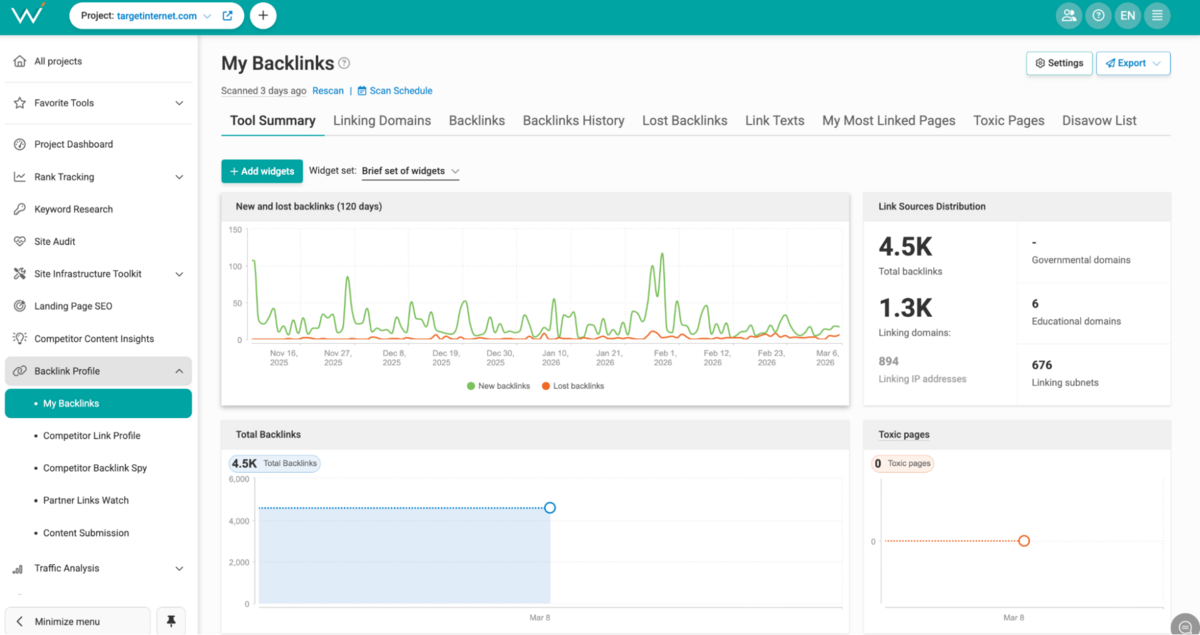The width and height of the screenshot is (1200, 635).
Task: Switch to the Linking Domains tab
Action: [382, 120]
